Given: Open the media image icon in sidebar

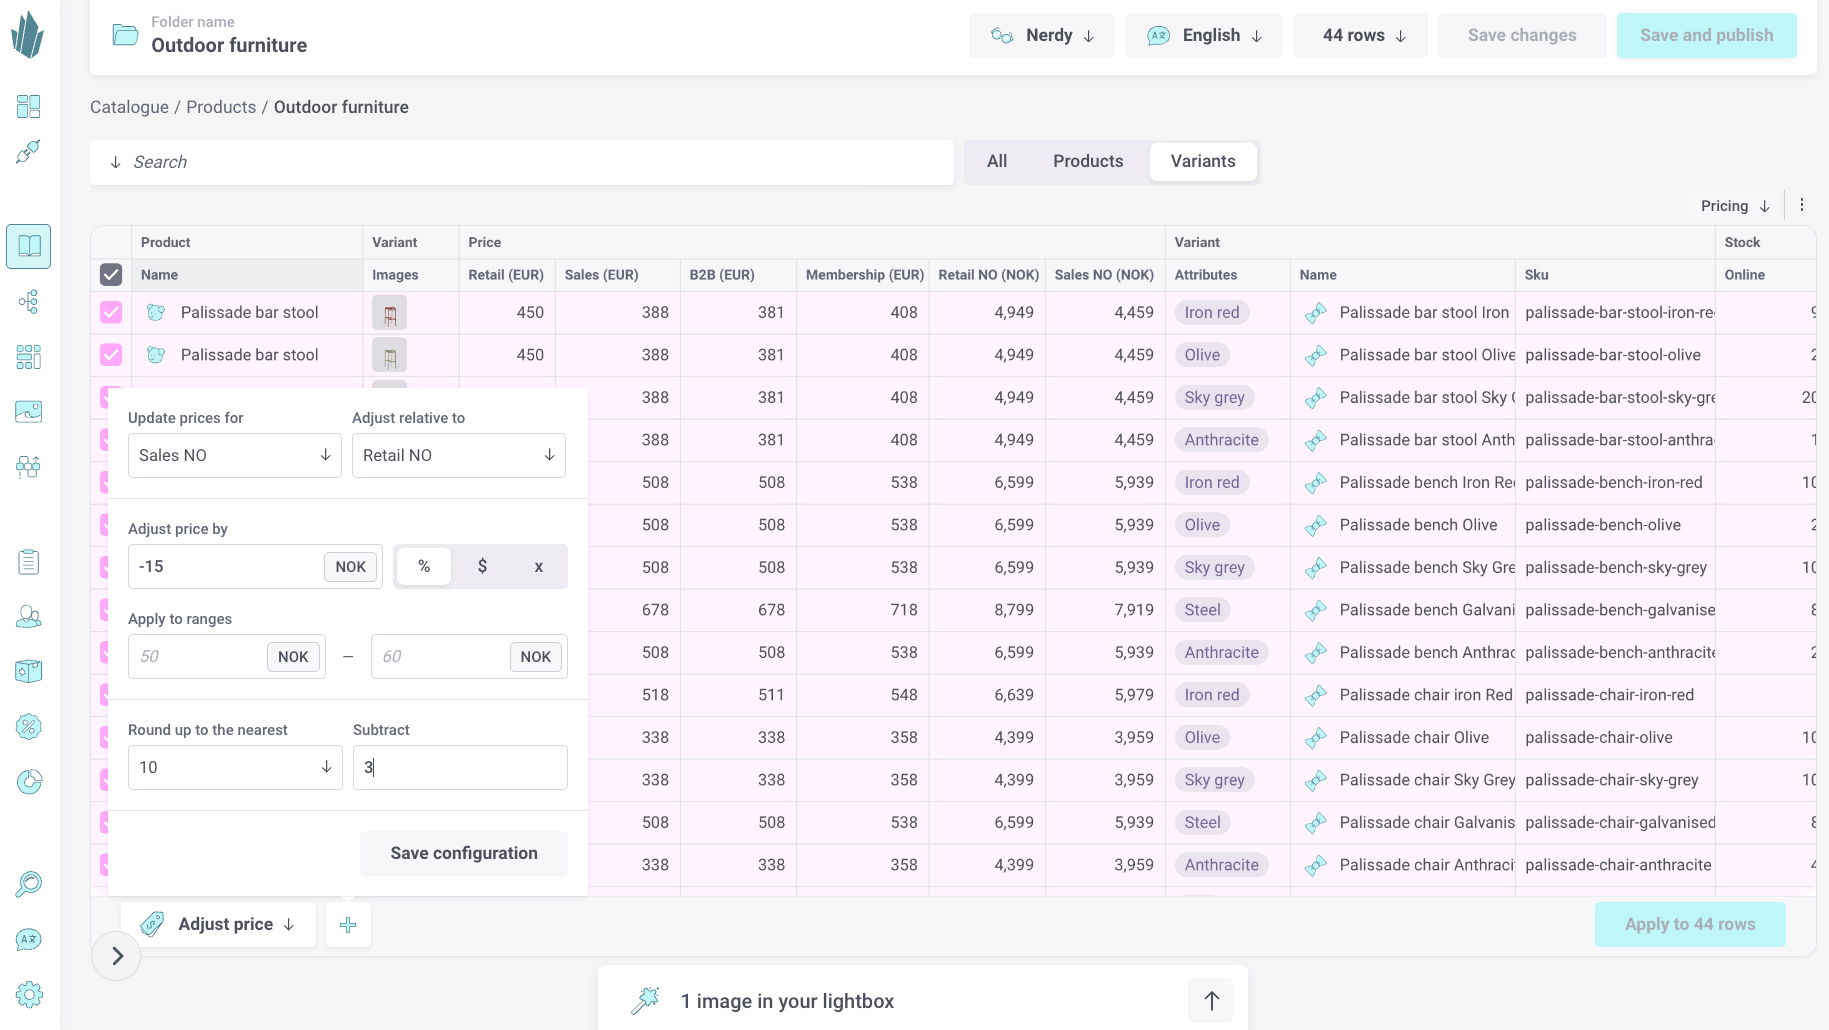Looking at the screenshot, I should [29, 411].
